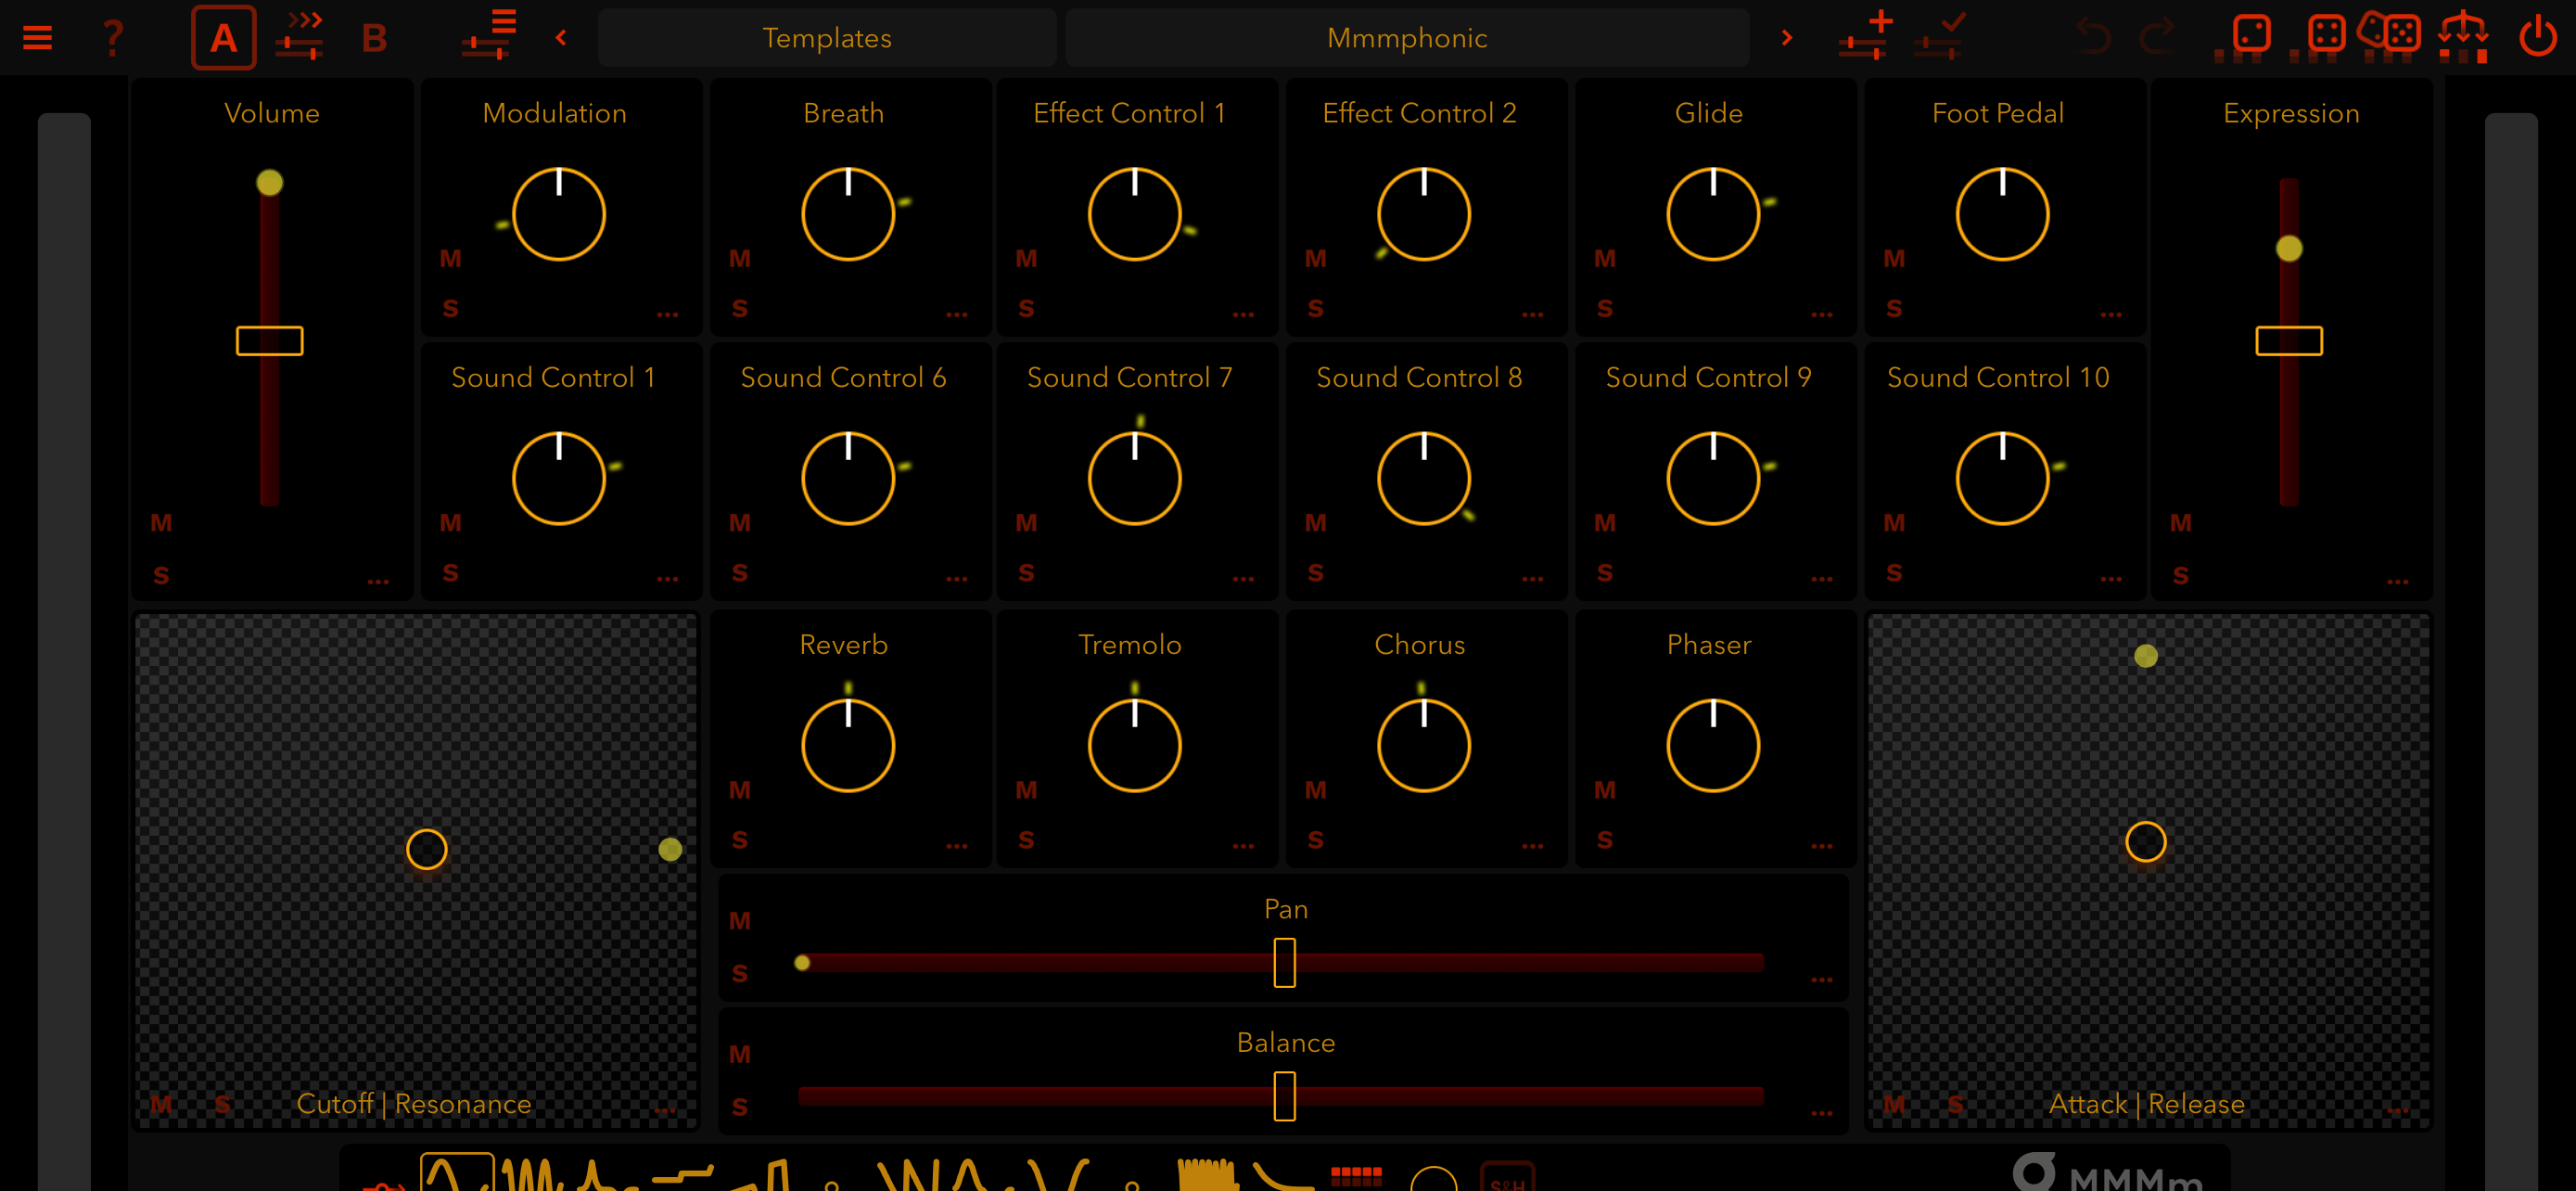Click the Sound Control 8 knob
This screenshot has width=2576, height=1191.
[x=1423, y=478]
